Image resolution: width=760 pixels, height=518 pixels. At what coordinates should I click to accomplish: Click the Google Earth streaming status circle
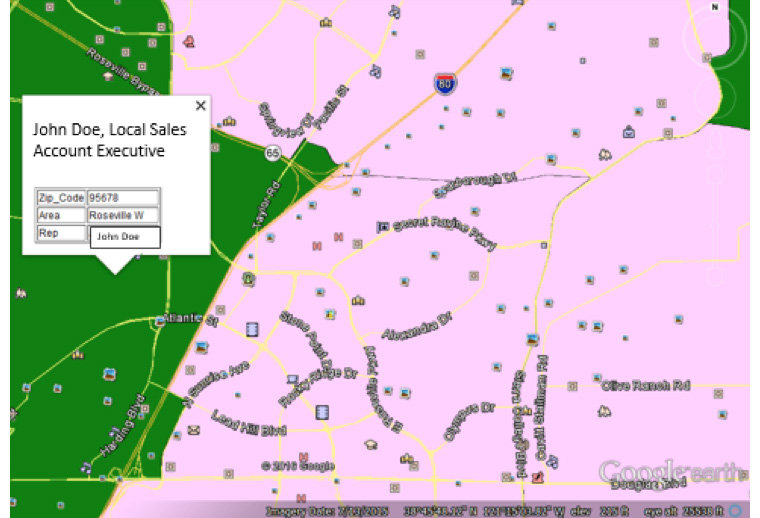tap(736, 510)
